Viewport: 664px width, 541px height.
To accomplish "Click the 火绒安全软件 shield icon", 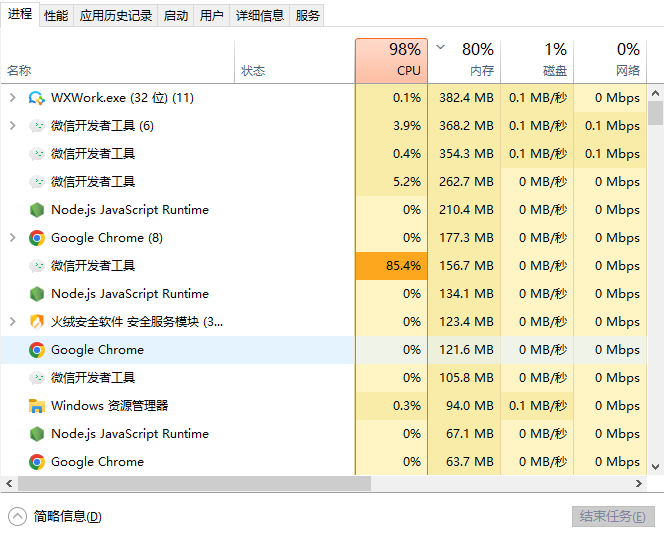I will point(37,322).
